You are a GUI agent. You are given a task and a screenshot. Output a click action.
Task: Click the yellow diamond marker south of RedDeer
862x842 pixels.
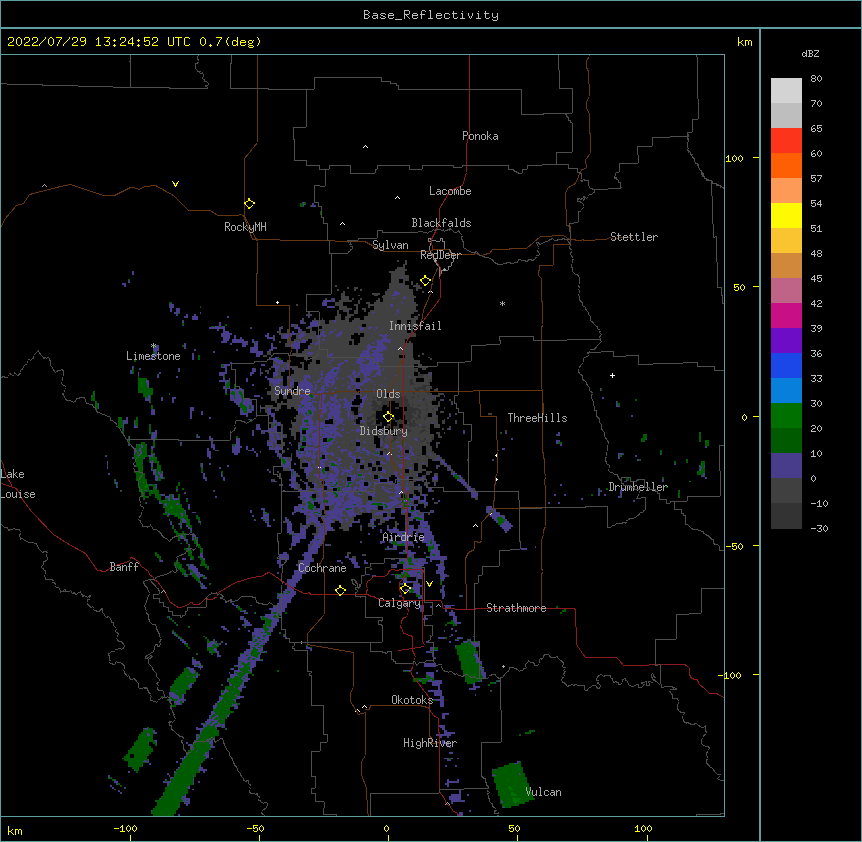[x=425, y=281]
